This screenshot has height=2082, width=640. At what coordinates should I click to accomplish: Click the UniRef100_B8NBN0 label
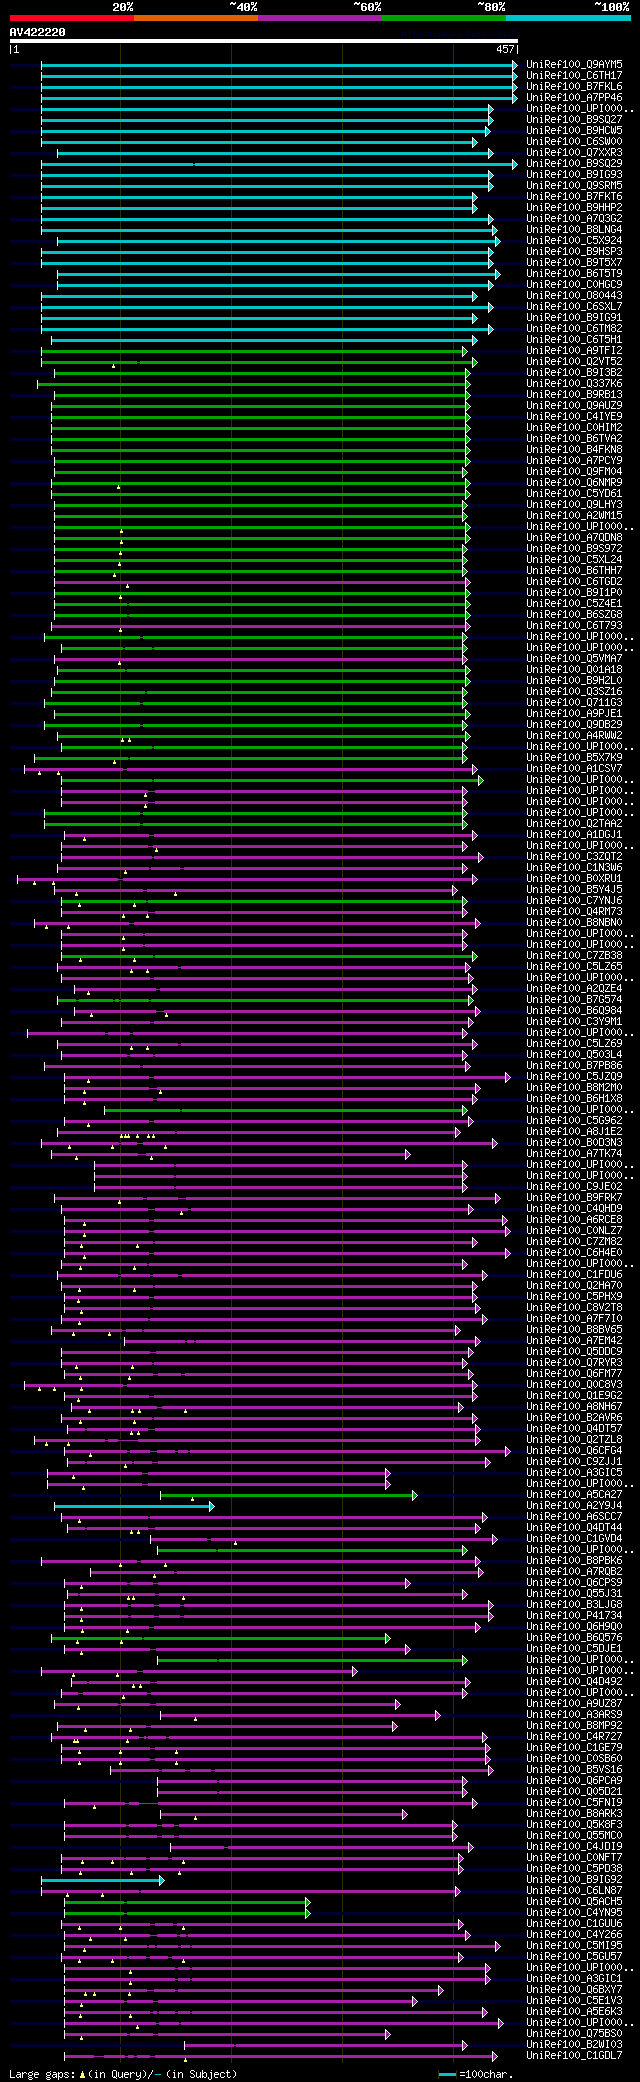point(574,922)
